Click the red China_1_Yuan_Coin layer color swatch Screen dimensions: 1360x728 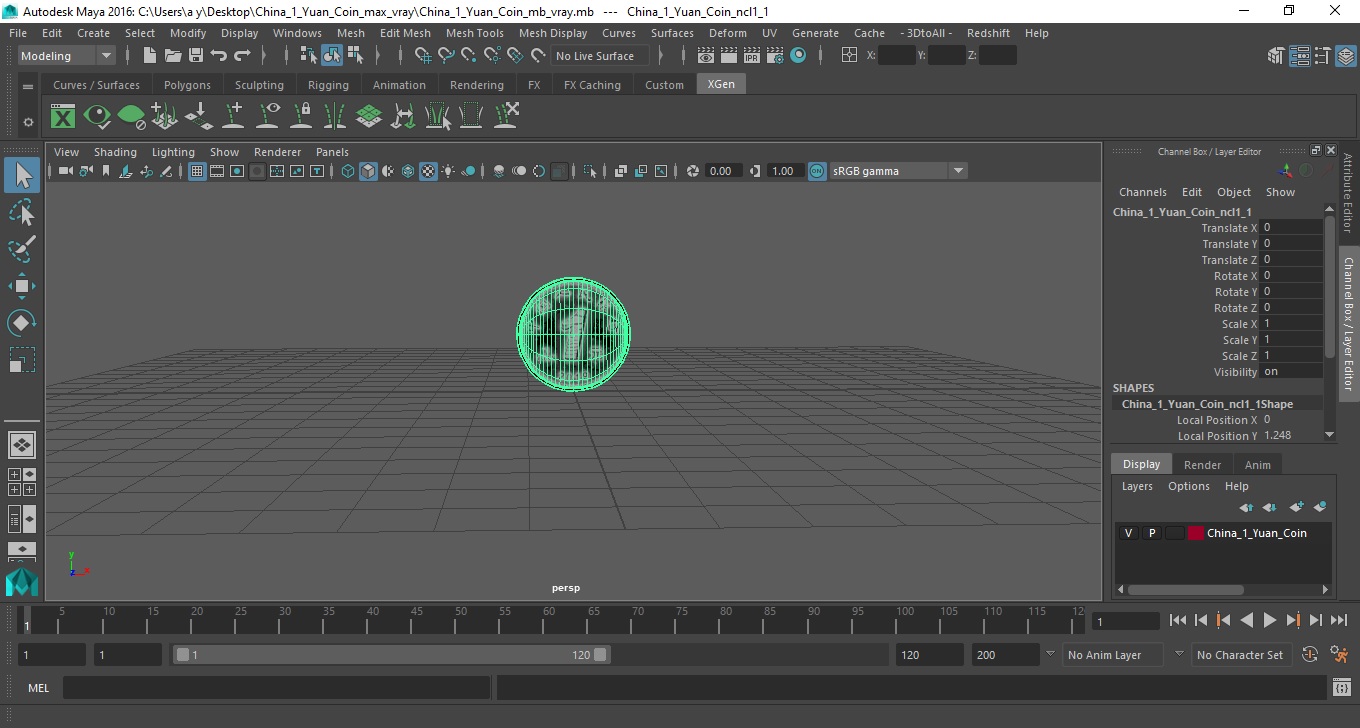(x=1195, y=533)
